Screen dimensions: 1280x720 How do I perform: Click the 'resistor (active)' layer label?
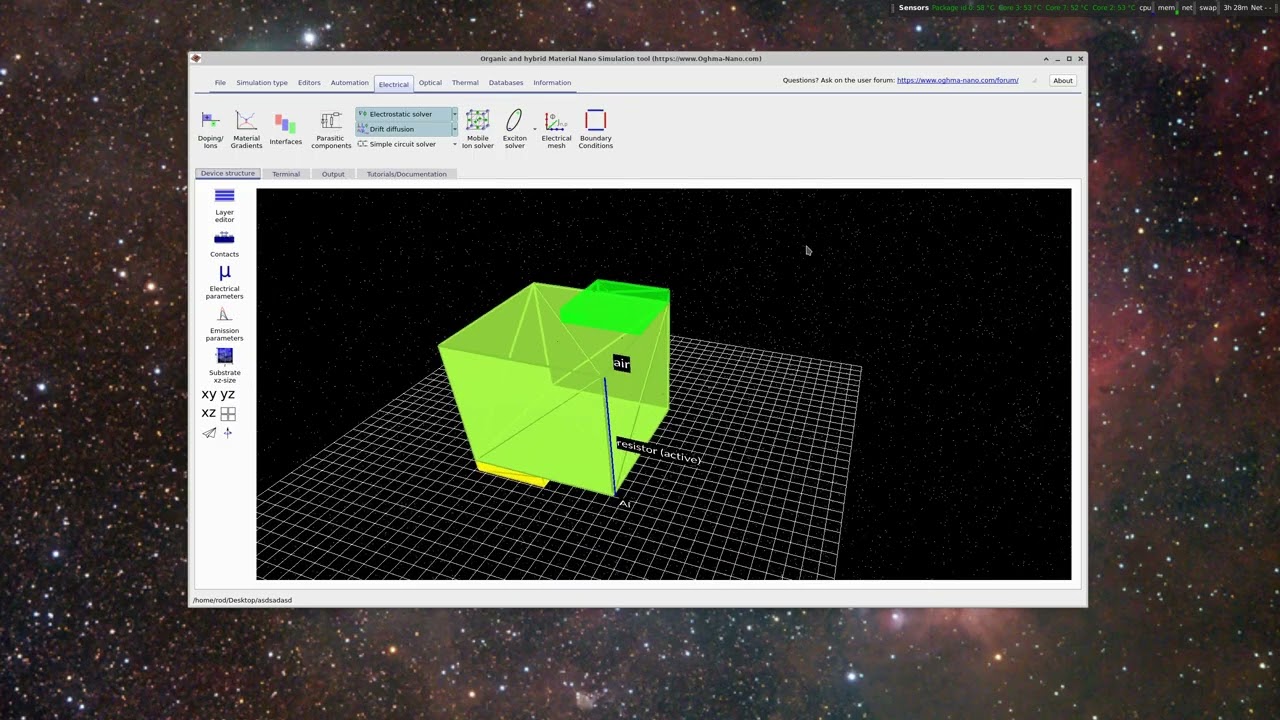(x=659, y=451)
